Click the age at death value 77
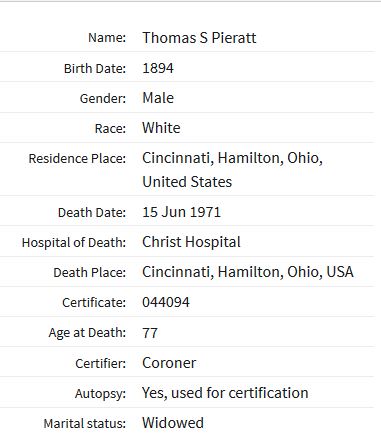The image size is (381, 436). tap(150, 333)
